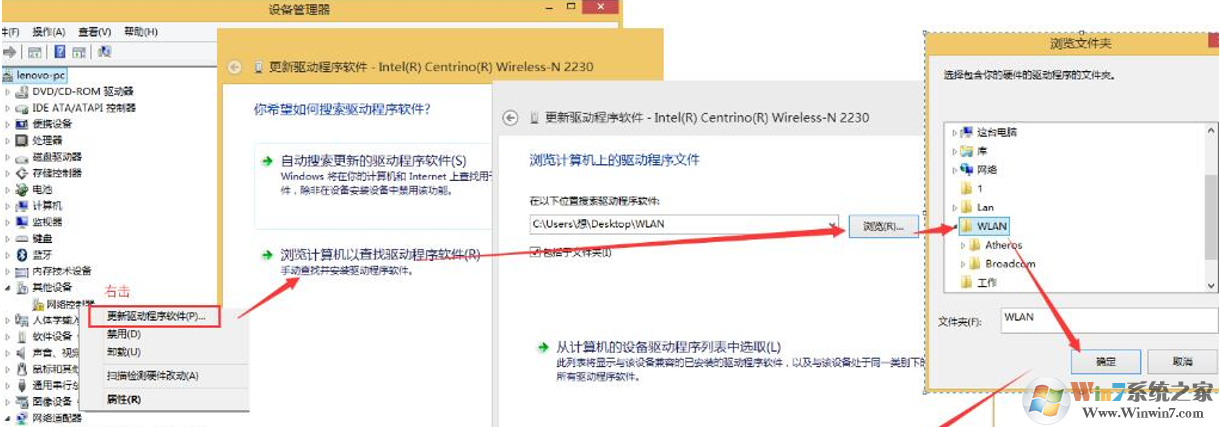Select the 处理器 processor icon
The height and width of the screenshot is (427, 1220).
pos(23,141)
